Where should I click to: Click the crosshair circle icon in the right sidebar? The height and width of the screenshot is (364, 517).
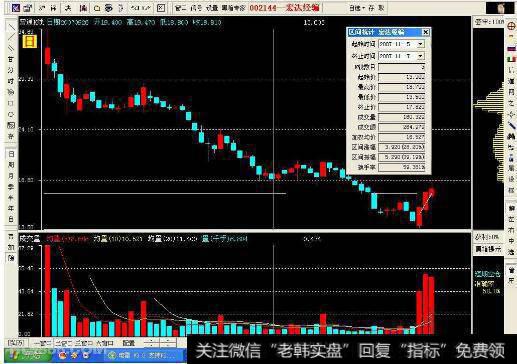pyautogui.click(x=511, y=26)
